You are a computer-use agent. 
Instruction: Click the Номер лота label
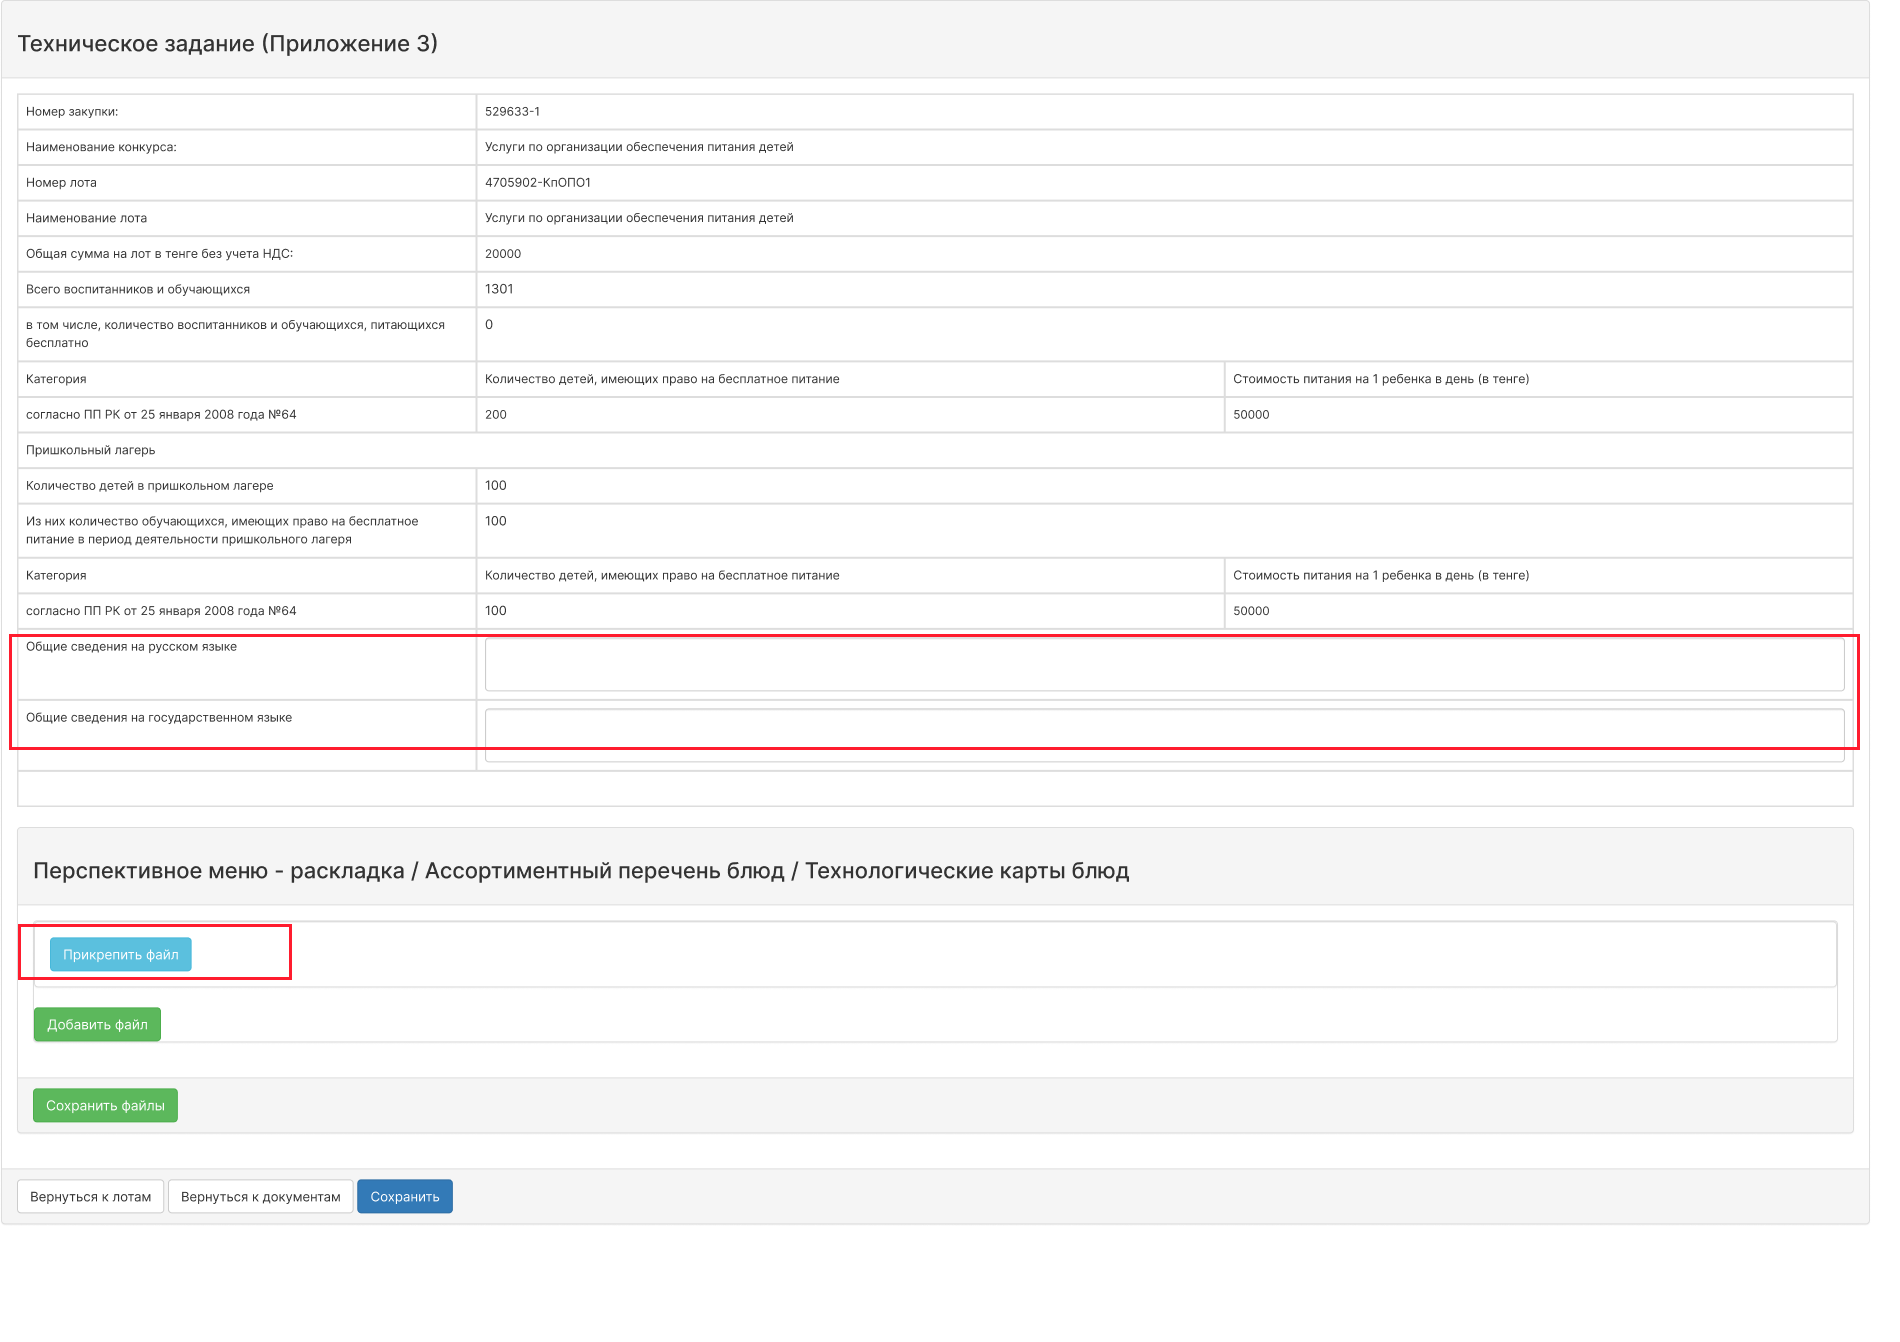[x=61, y=183]
